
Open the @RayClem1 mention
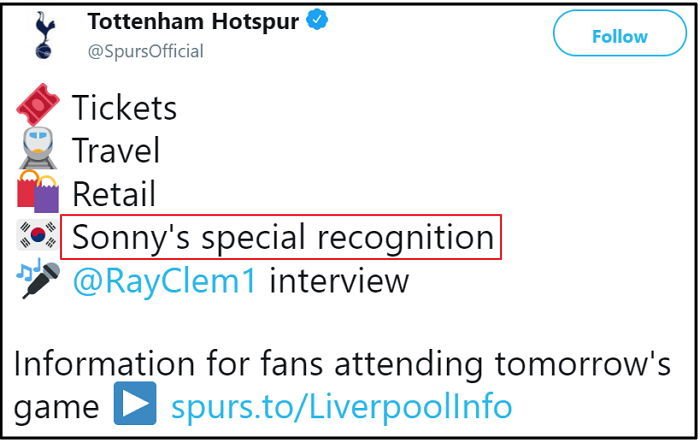165,281
